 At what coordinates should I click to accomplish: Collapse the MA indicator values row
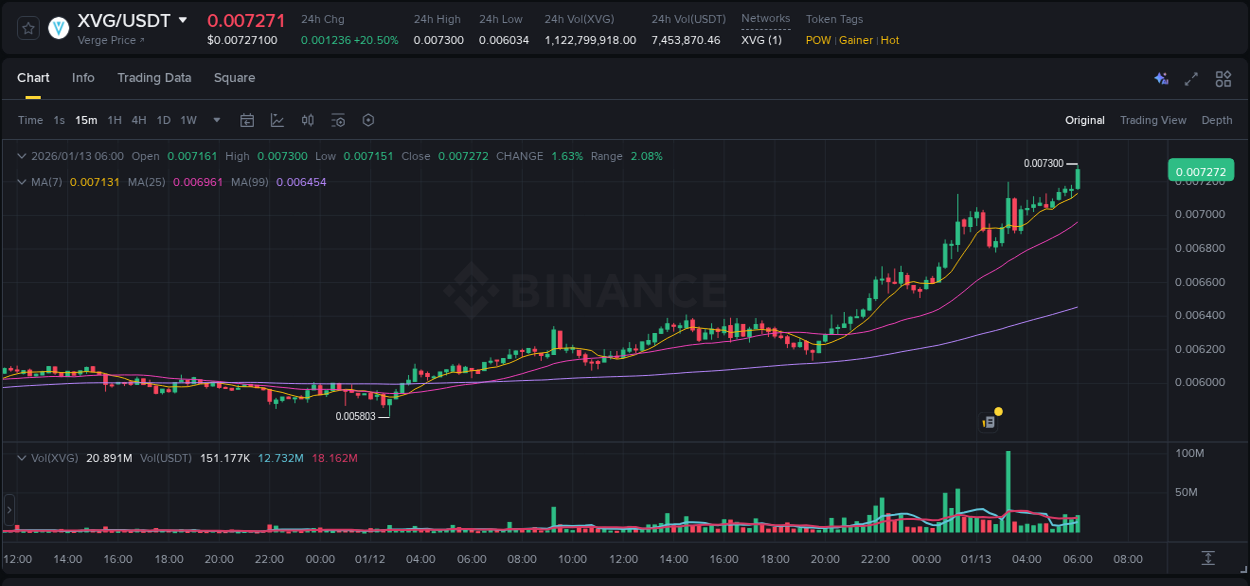(22, 182)
